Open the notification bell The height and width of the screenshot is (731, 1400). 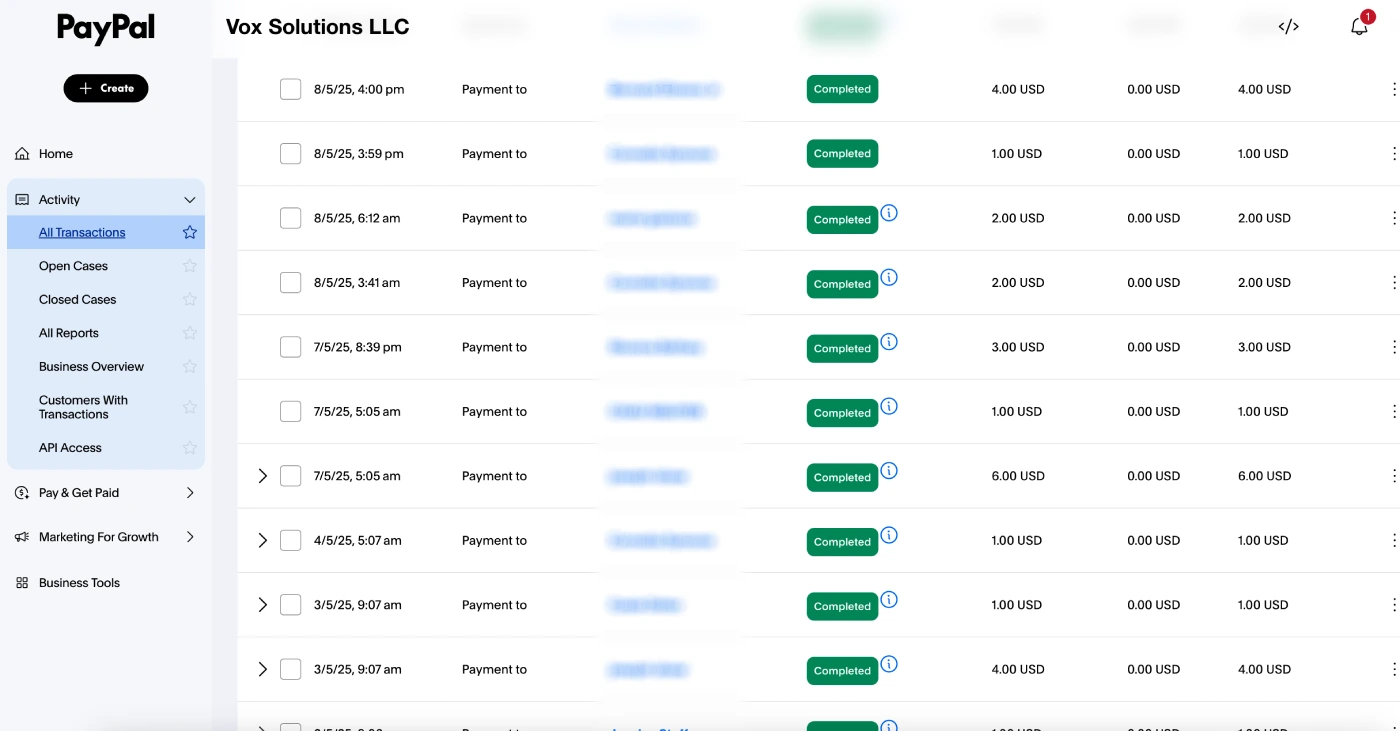1359,26
